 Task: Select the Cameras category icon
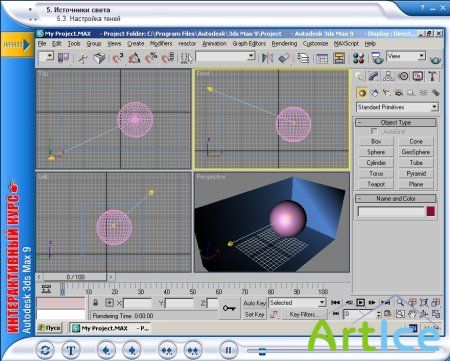coord(399,93)
